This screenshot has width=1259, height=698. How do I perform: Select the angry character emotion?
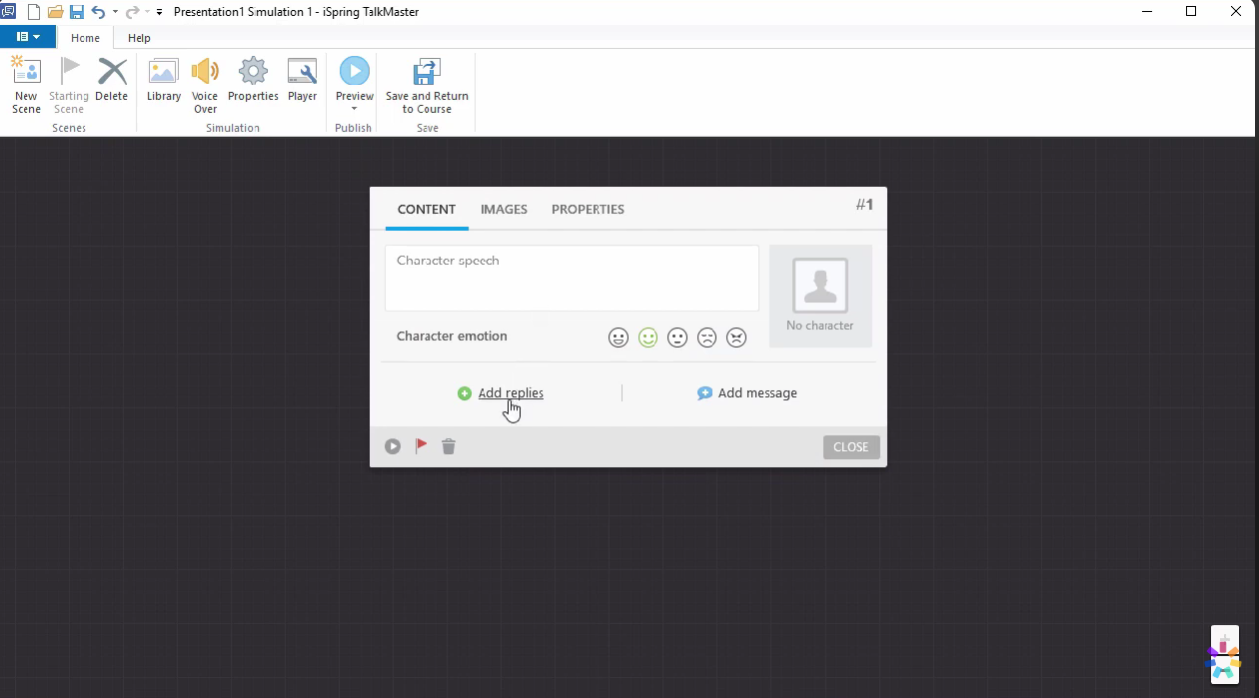(736, 337)
